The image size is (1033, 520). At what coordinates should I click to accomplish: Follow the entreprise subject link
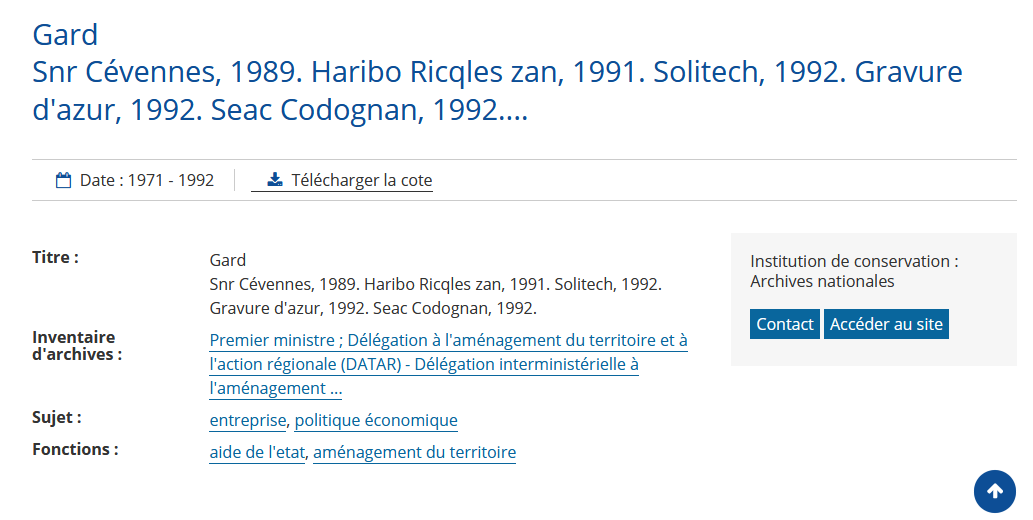tap(248, 420)
